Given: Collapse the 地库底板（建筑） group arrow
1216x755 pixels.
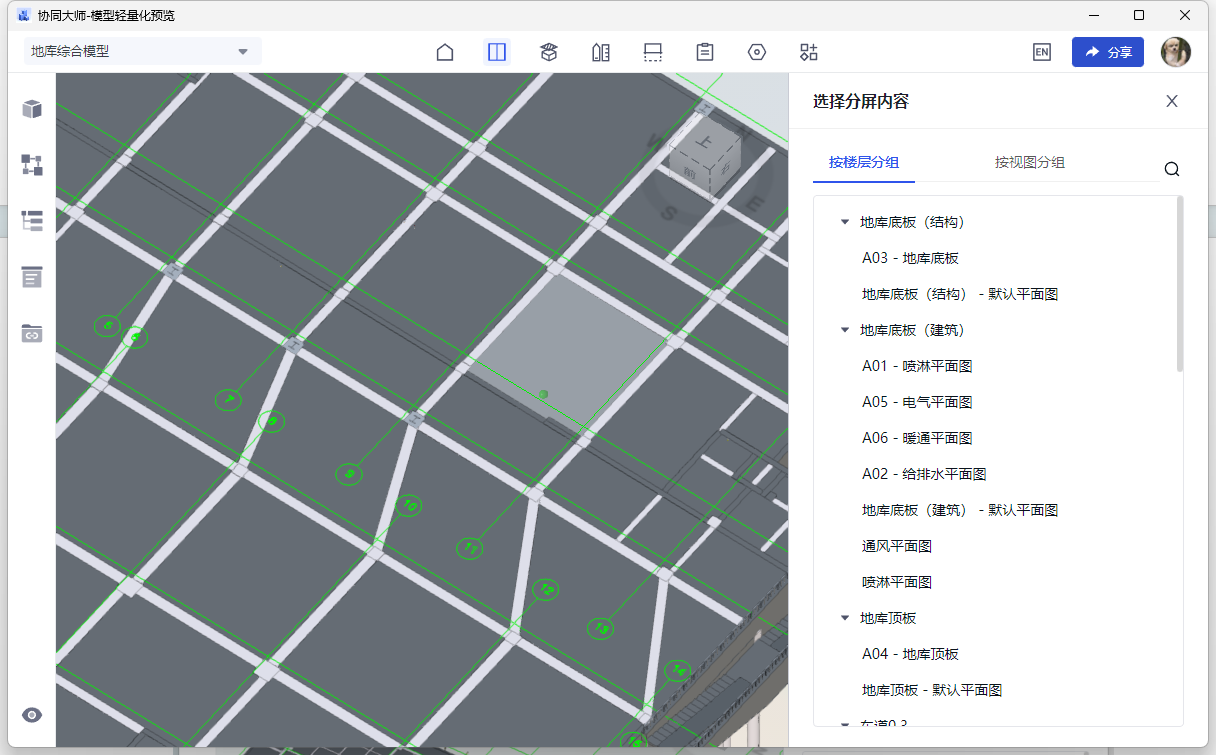Looking at the screenshot, I should pos(845,330).
